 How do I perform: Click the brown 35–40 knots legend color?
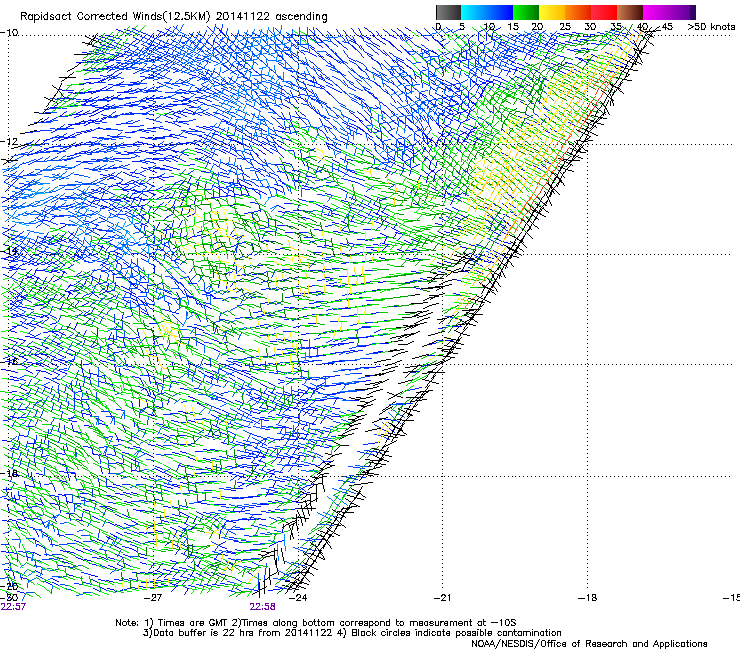tap(630, 12)
